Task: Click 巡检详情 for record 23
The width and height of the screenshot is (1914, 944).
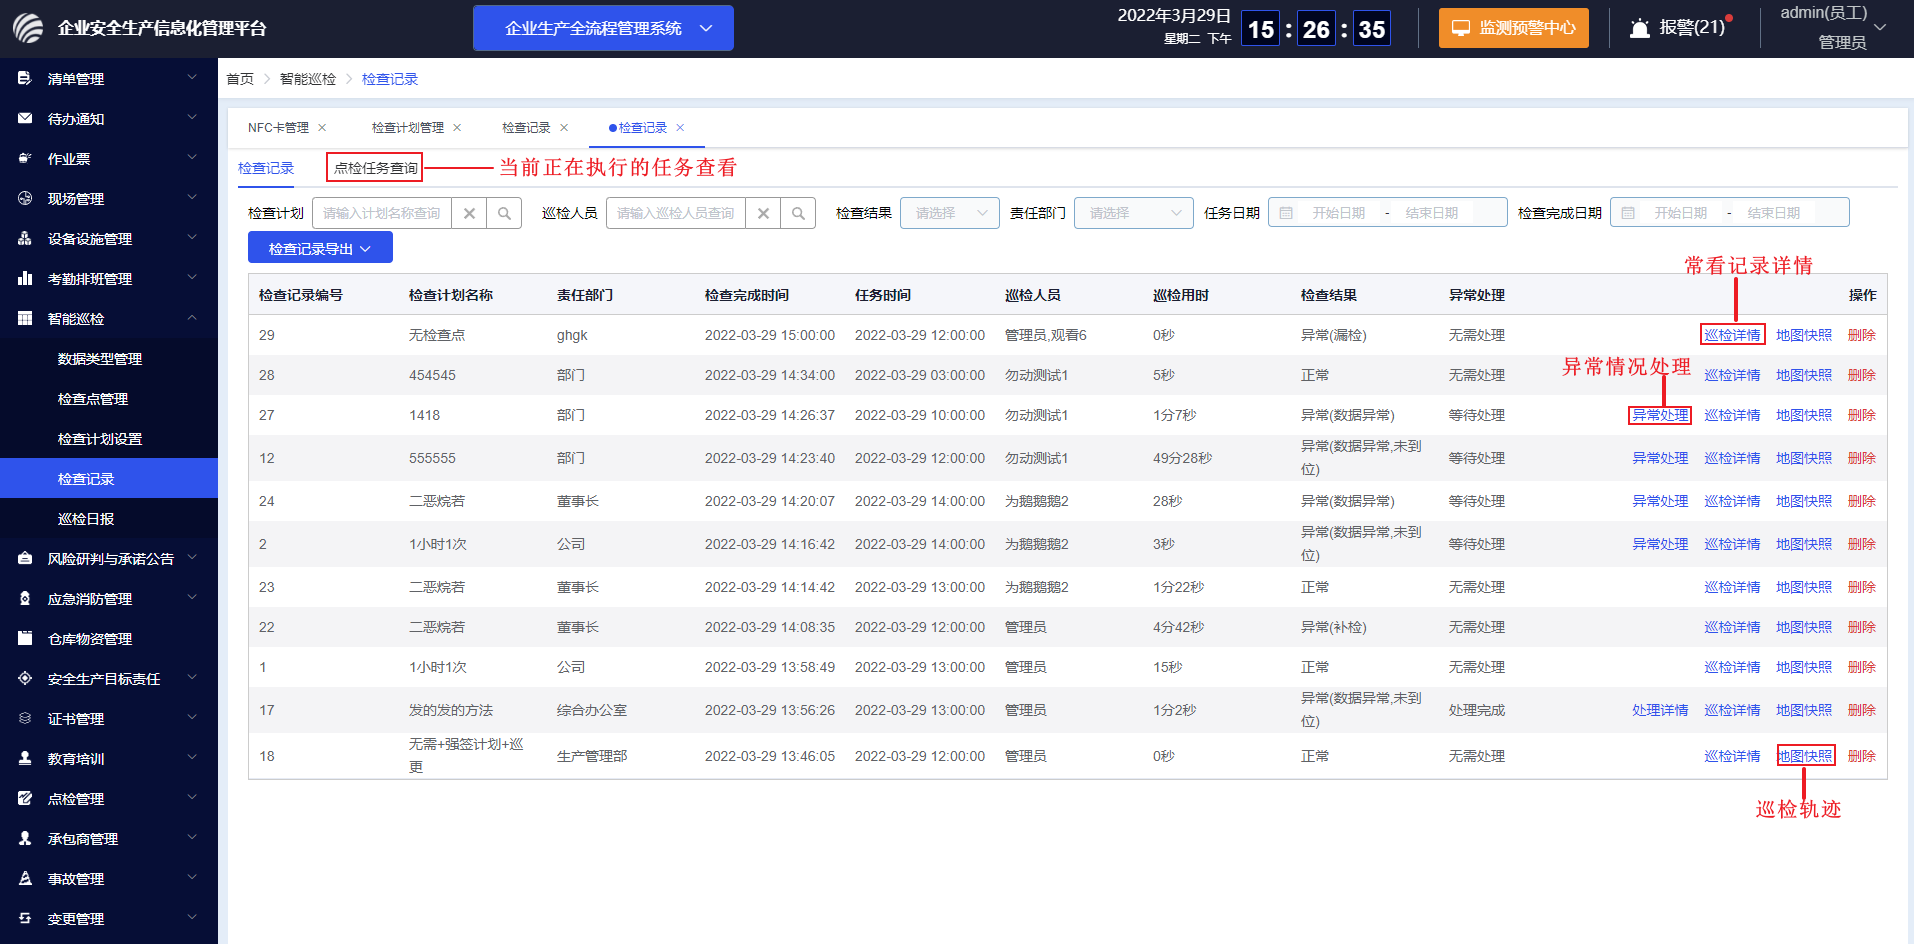Action: coord(1732,587)
